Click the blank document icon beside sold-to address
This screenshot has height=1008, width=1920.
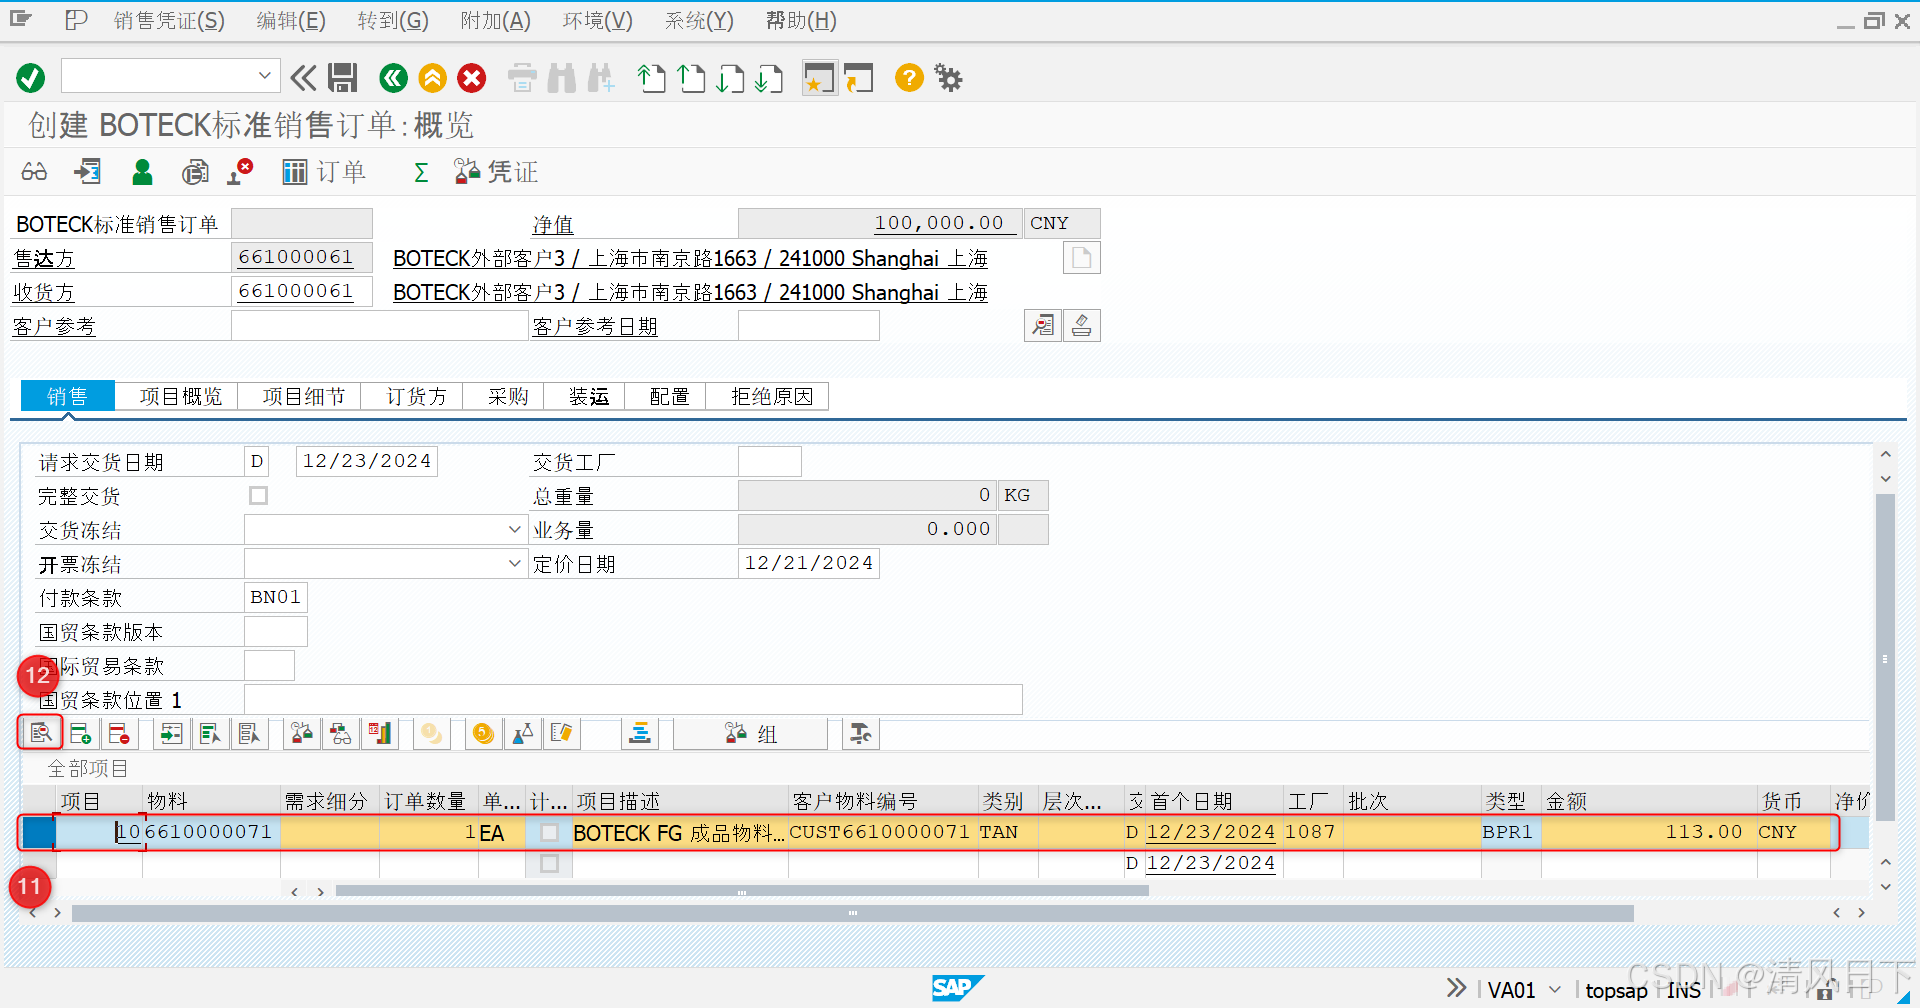(x=1081, y=258)
